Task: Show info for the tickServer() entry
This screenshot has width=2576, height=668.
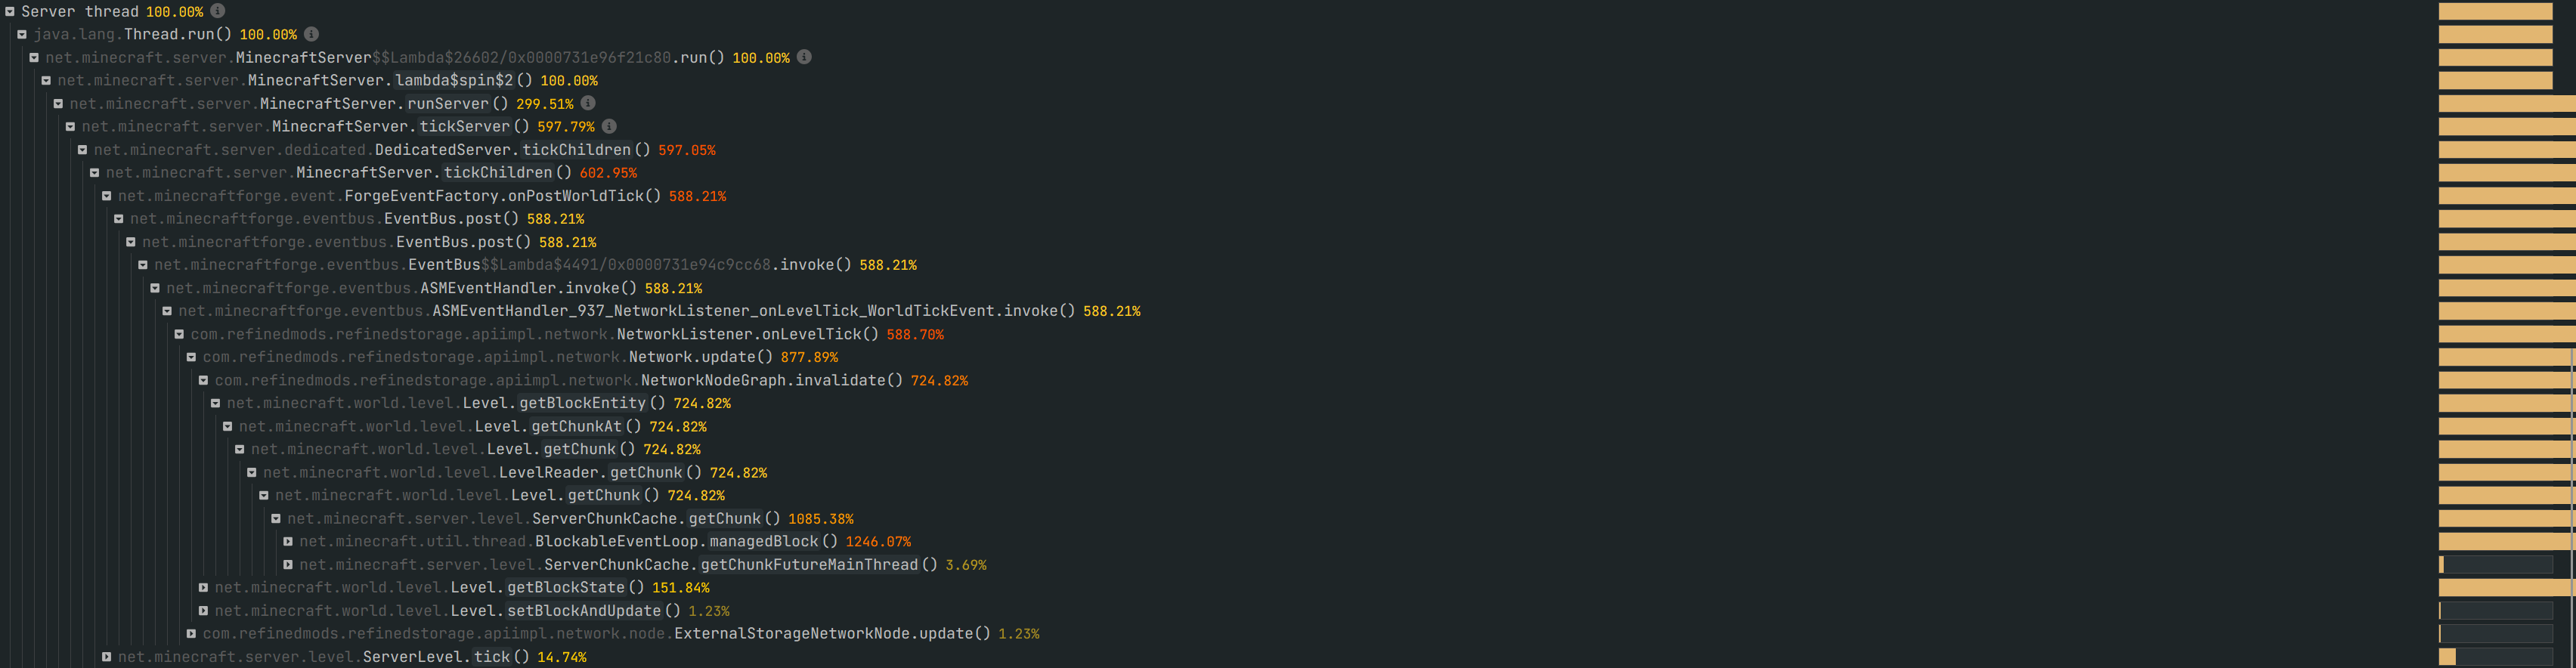Action: [609, 126]
